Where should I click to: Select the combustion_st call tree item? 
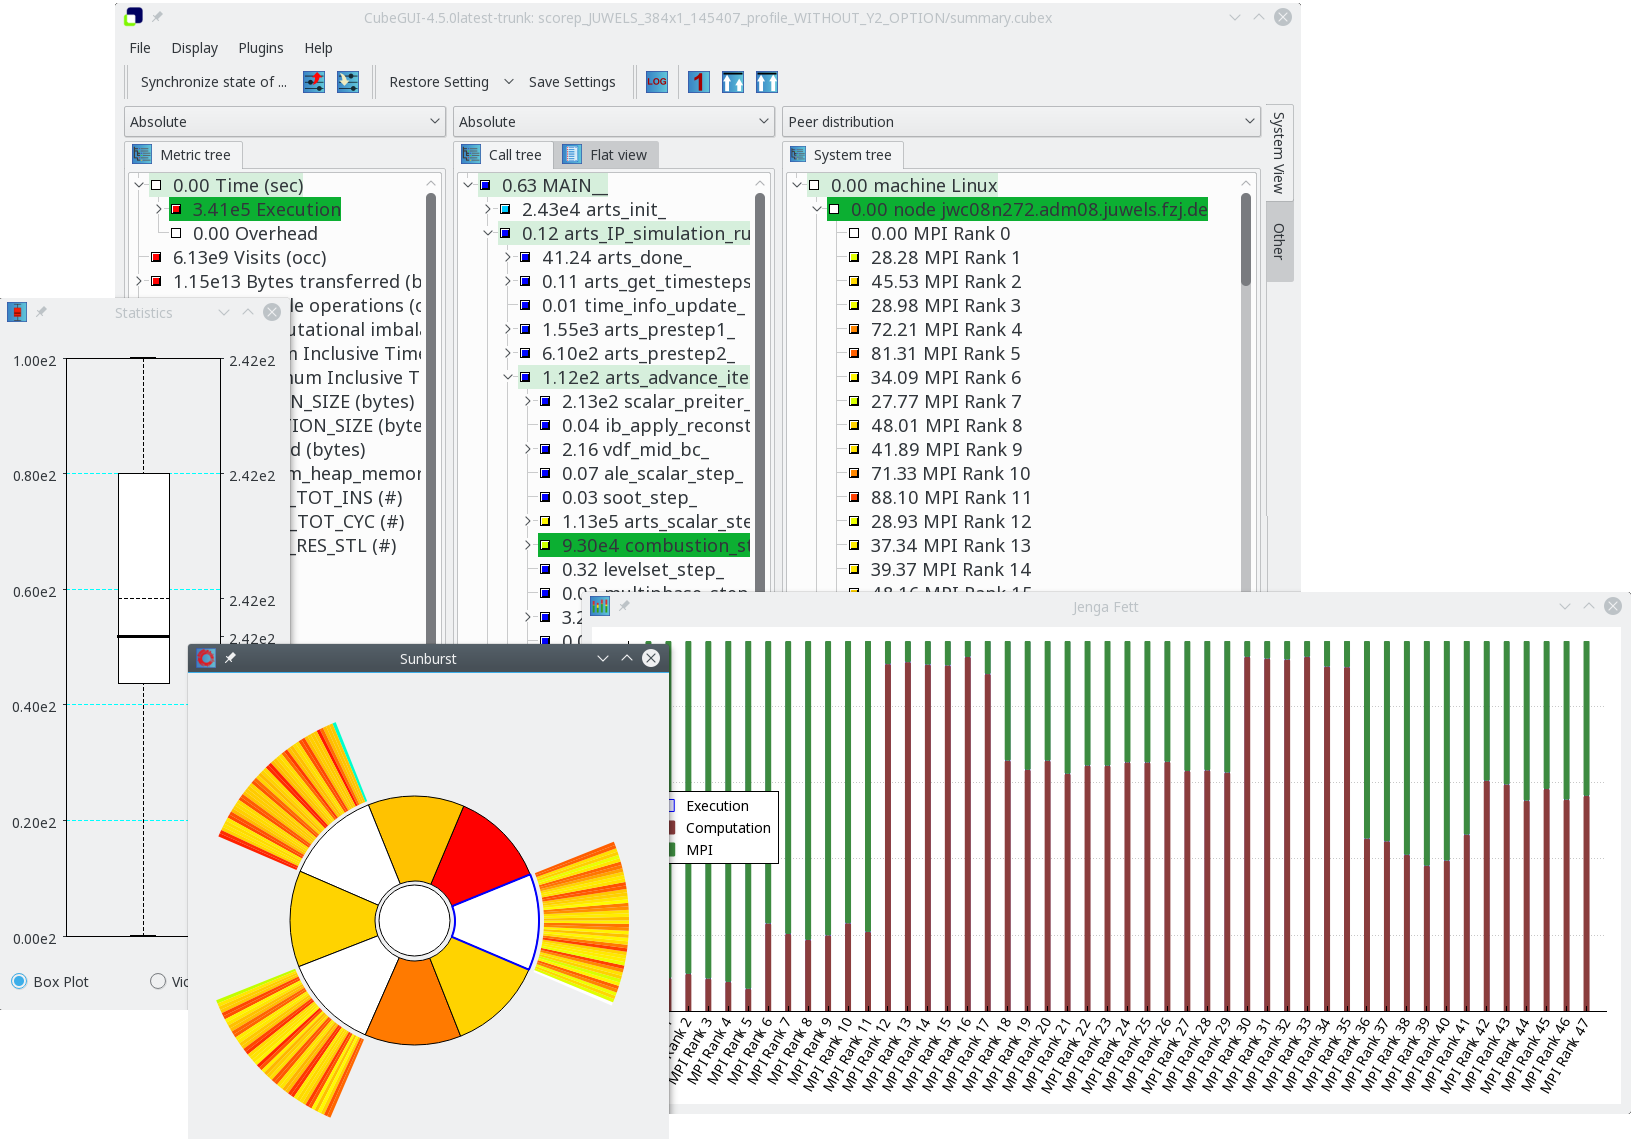[x=654, y=545]
